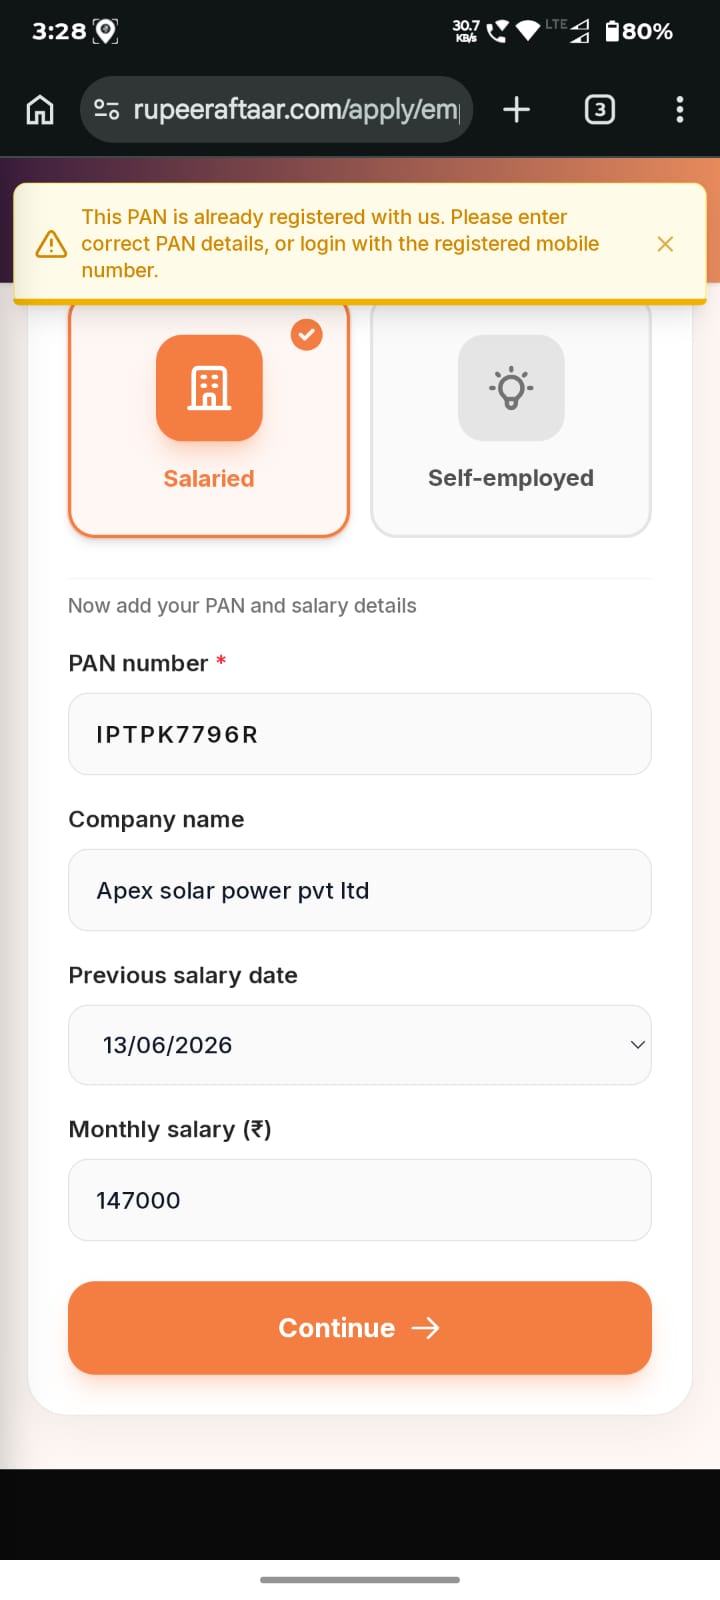Tap the lightbulb Self-employed icon
Image resolution: width=720 pixels, height=1600 pixels.
click(511, 388)
